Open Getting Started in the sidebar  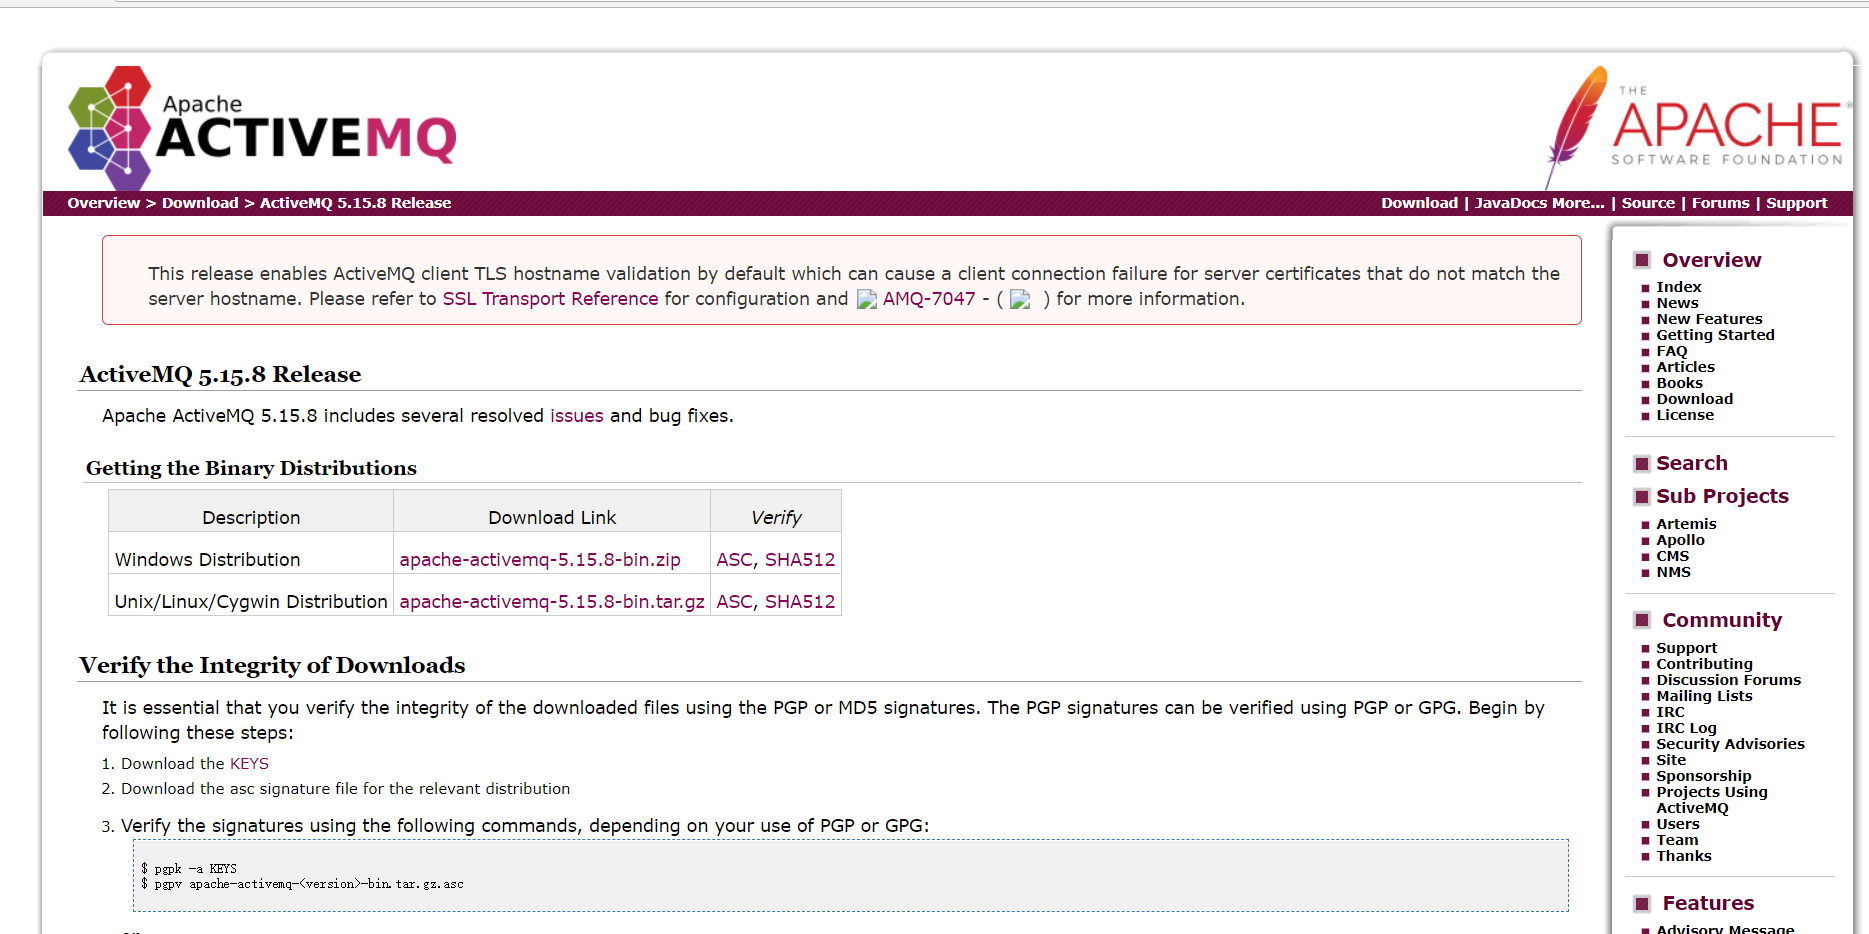pyautogui.click(x=1715, y=335)
